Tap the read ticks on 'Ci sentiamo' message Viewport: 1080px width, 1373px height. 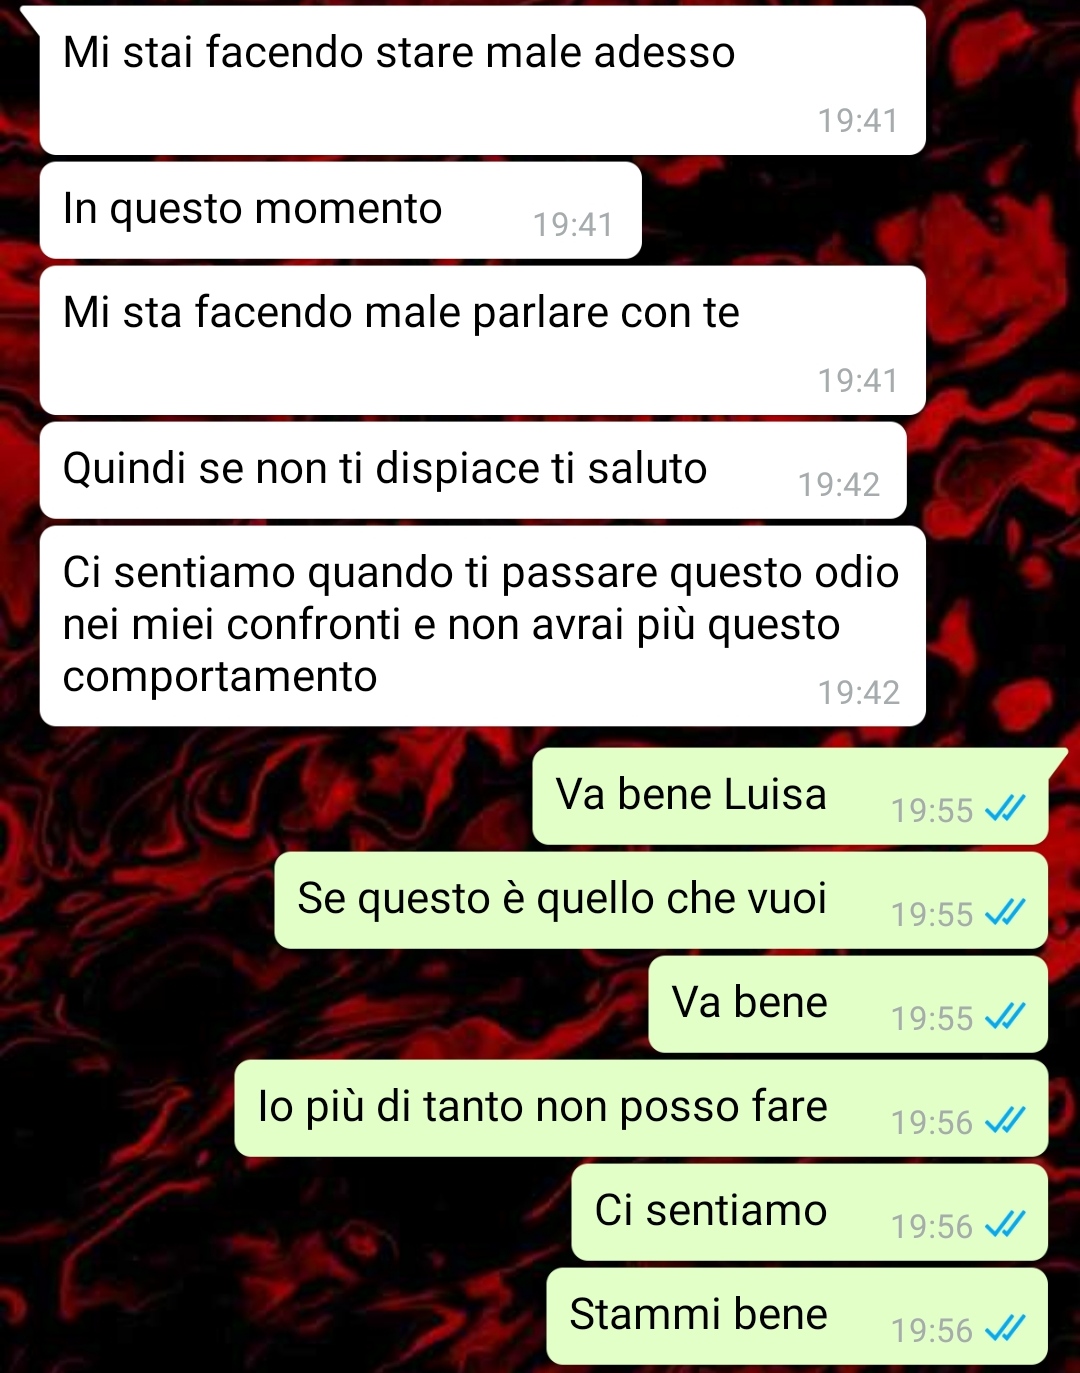(1005, 1224)
